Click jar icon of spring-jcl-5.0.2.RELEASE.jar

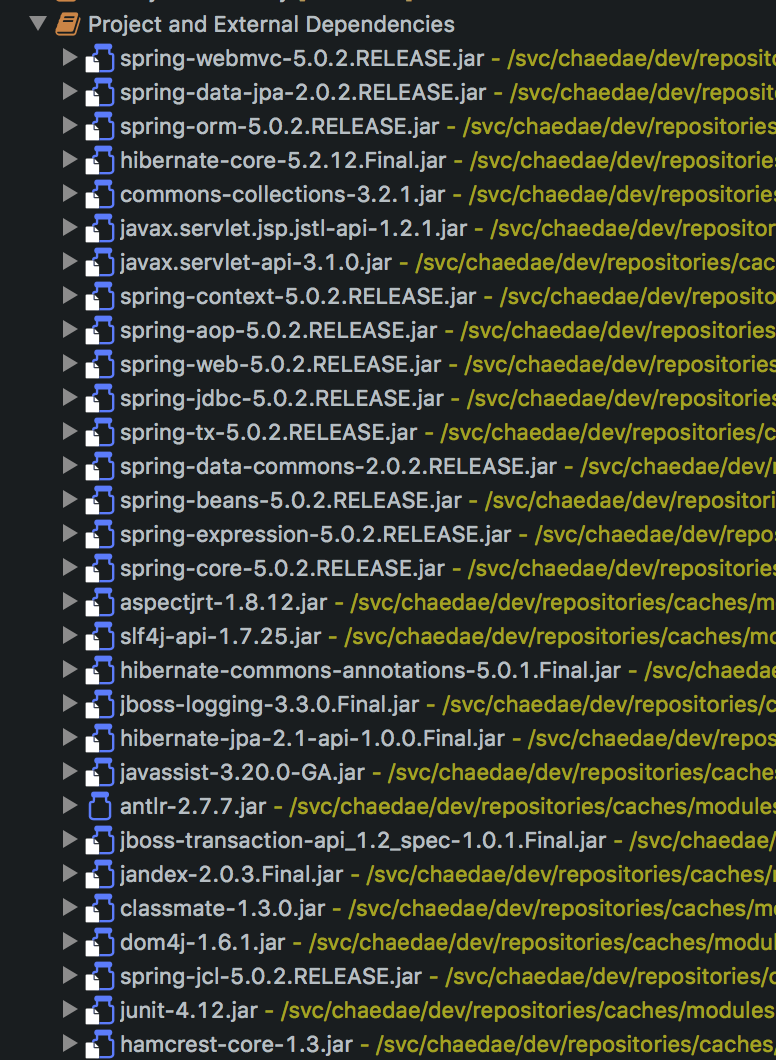pos(100,976)
